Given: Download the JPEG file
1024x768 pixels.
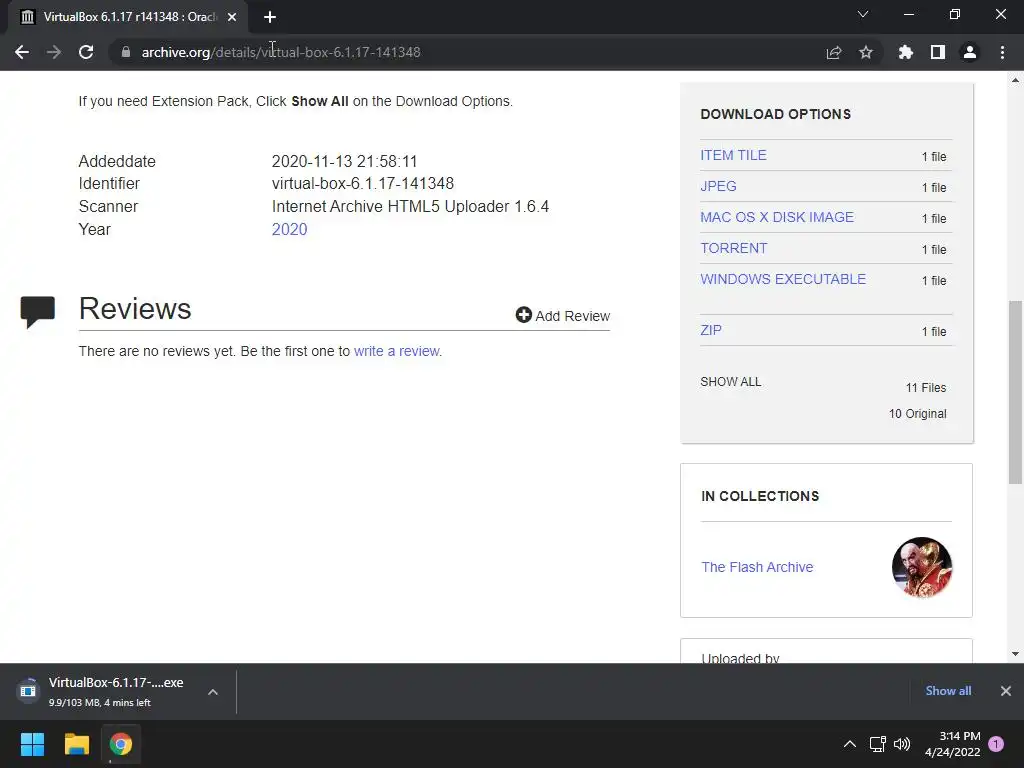Looking at the screenshot, I should (x=718, y=186).
